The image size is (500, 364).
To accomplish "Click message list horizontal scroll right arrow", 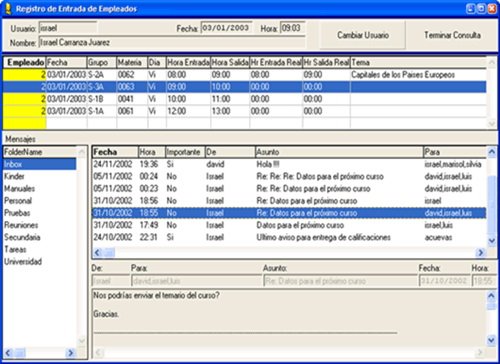I will click(x=481, y=253).
